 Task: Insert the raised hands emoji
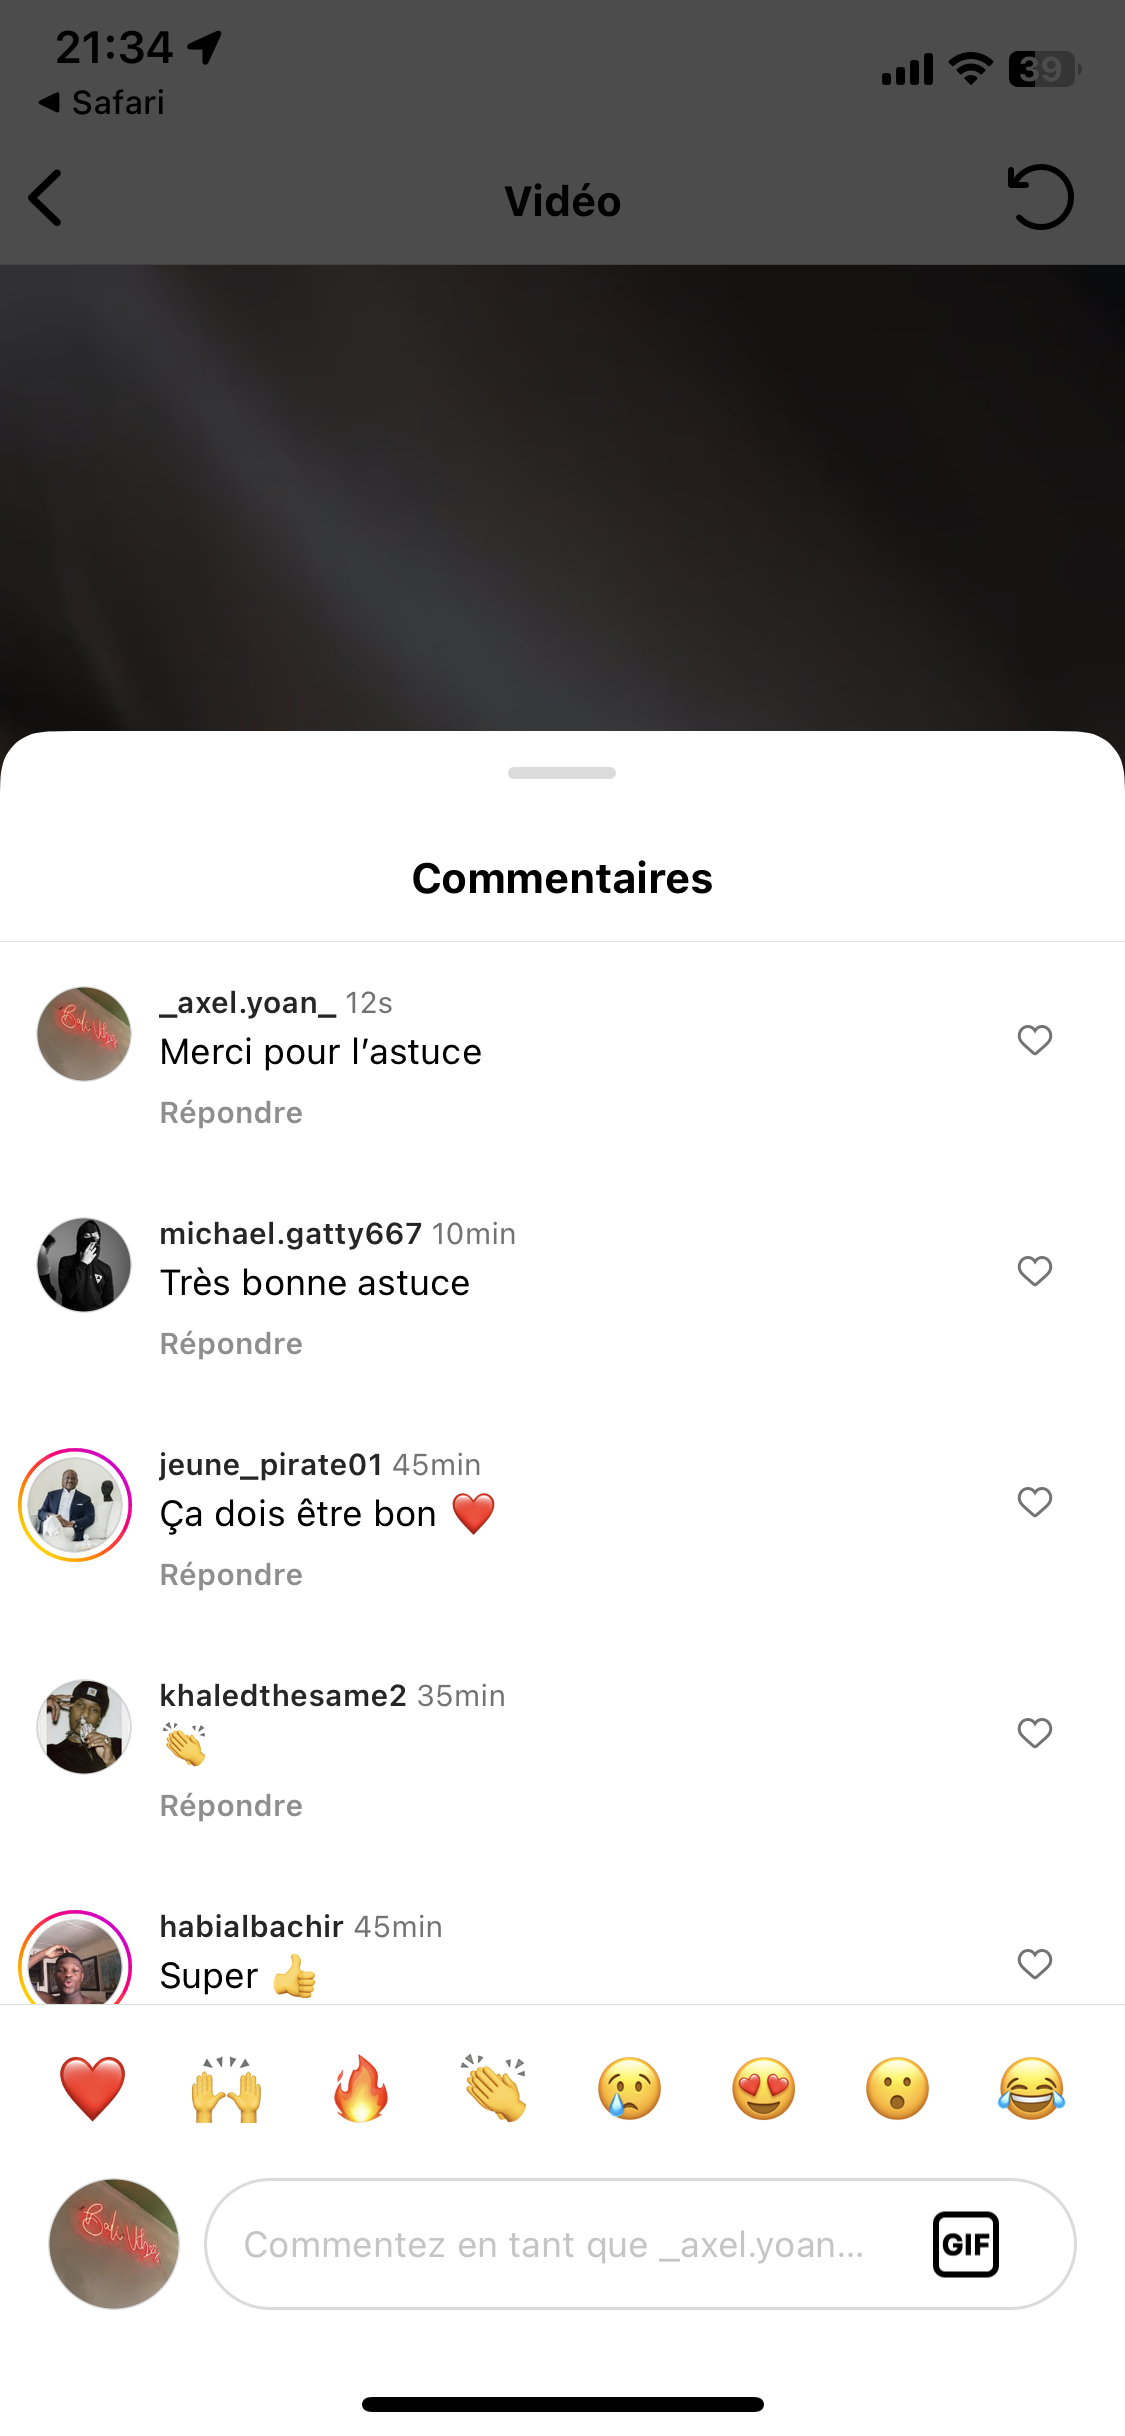tap(227, 2089)
